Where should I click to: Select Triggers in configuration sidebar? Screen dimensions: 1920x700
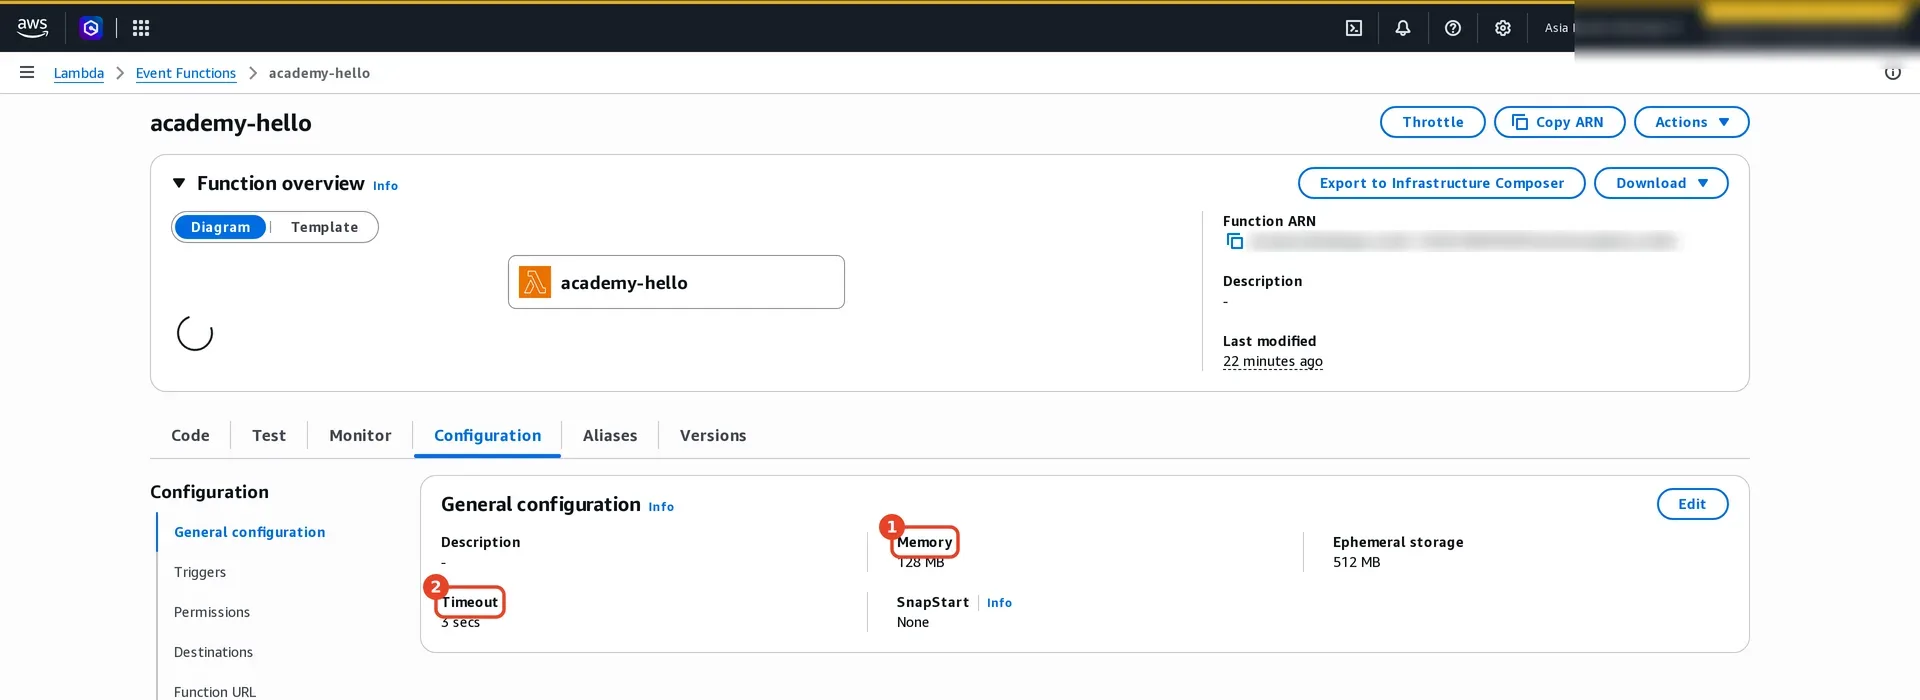coord(200,572)
